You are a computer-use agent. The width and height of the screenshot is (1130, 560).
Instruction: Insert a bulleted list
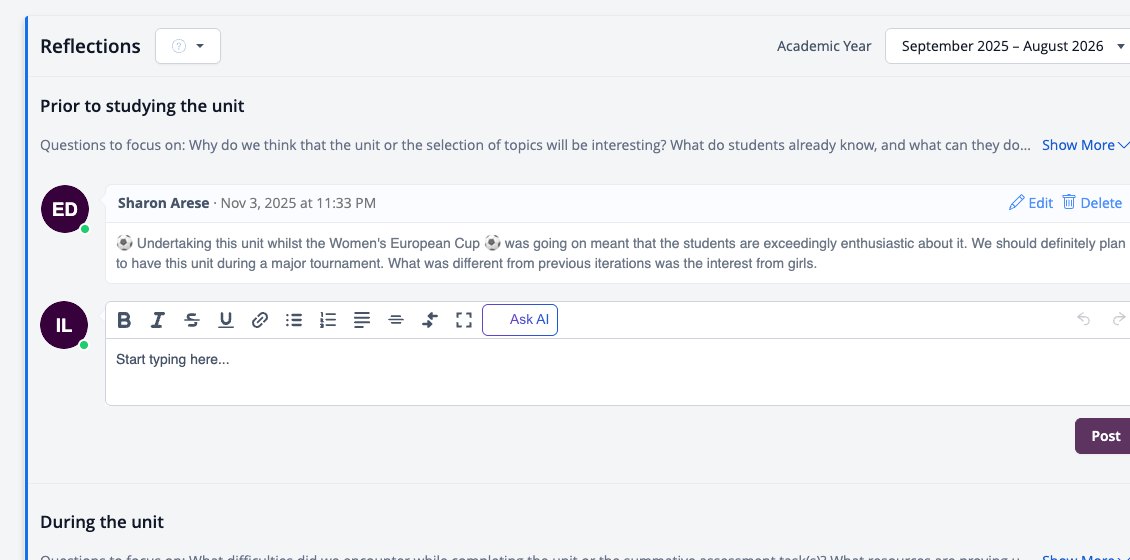[293, 320]
